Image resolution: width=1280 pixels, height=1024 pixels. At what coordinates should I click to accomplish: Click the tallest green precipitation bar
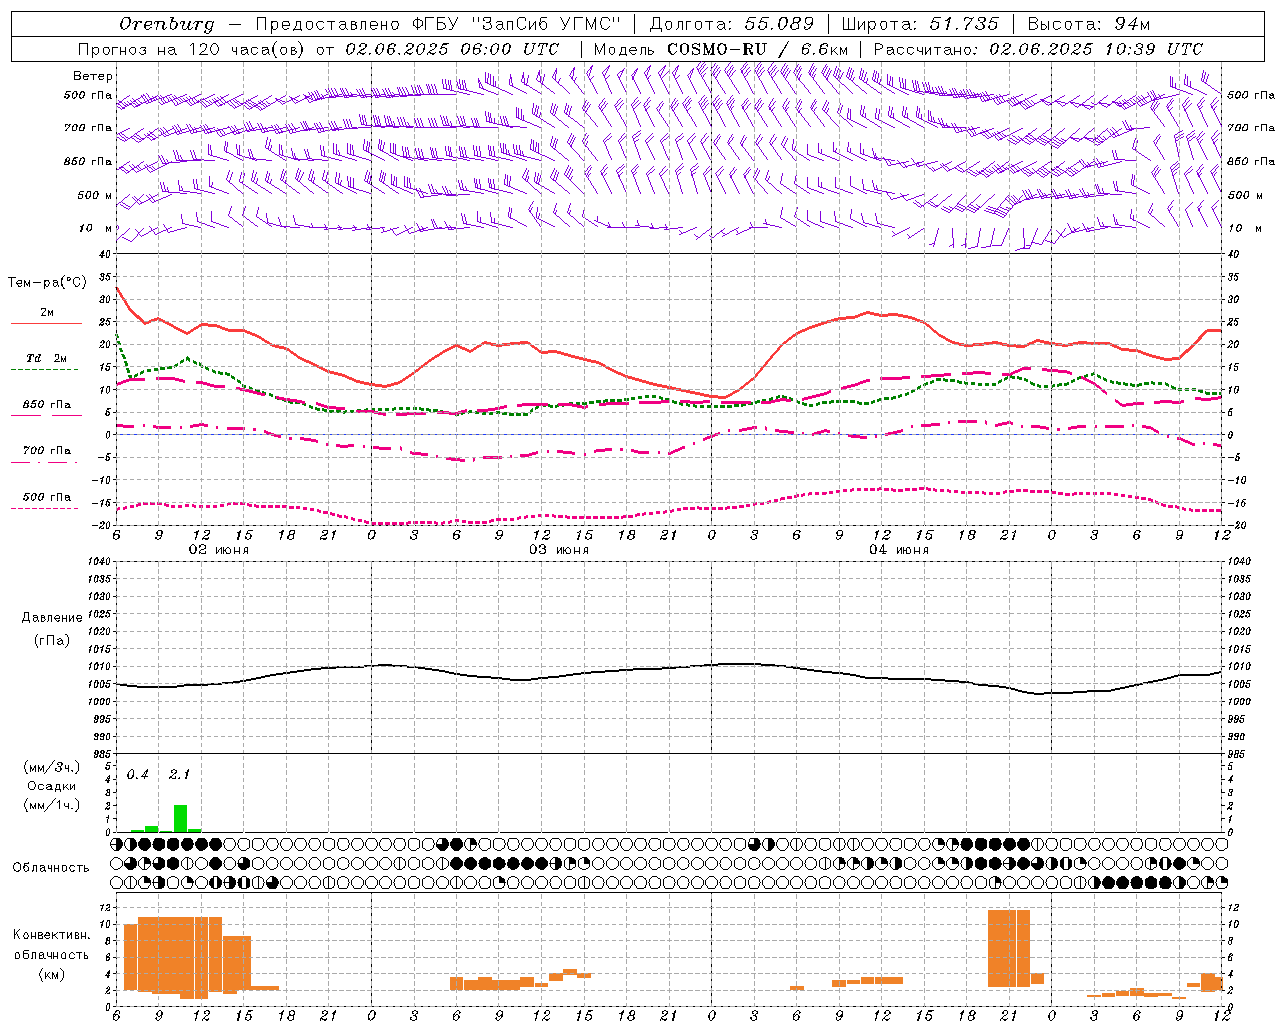(180, 818)
